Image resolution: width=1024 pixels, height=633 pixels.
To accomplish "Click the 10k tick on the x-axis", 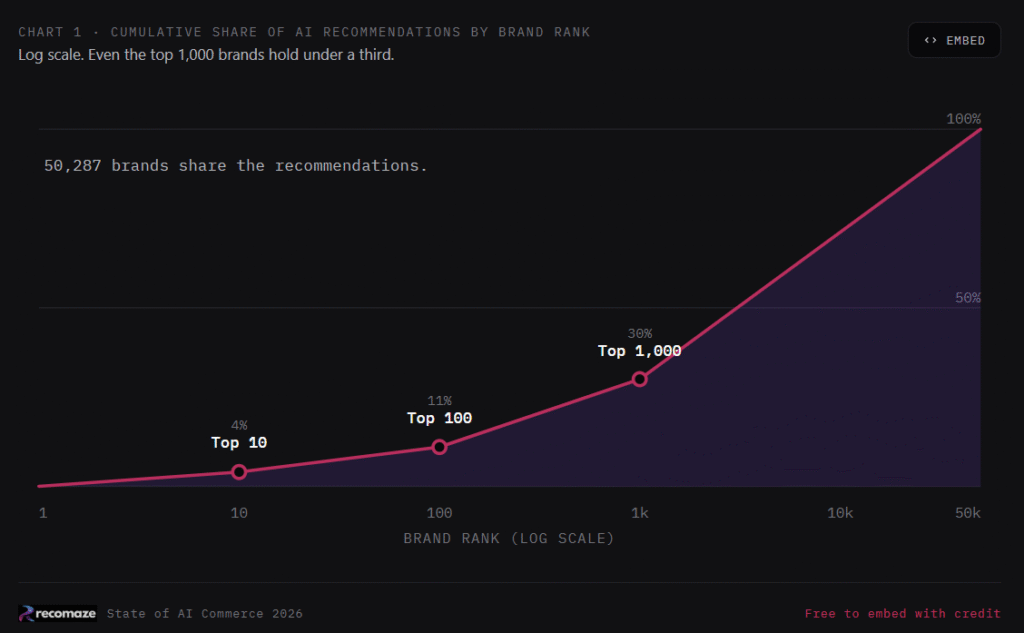I will coord(840,513).
